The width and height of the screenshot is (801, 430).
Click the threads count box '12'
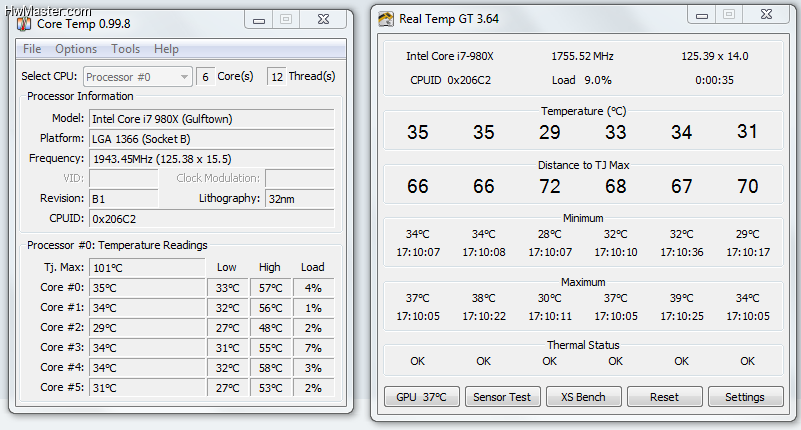coord(276,77)
